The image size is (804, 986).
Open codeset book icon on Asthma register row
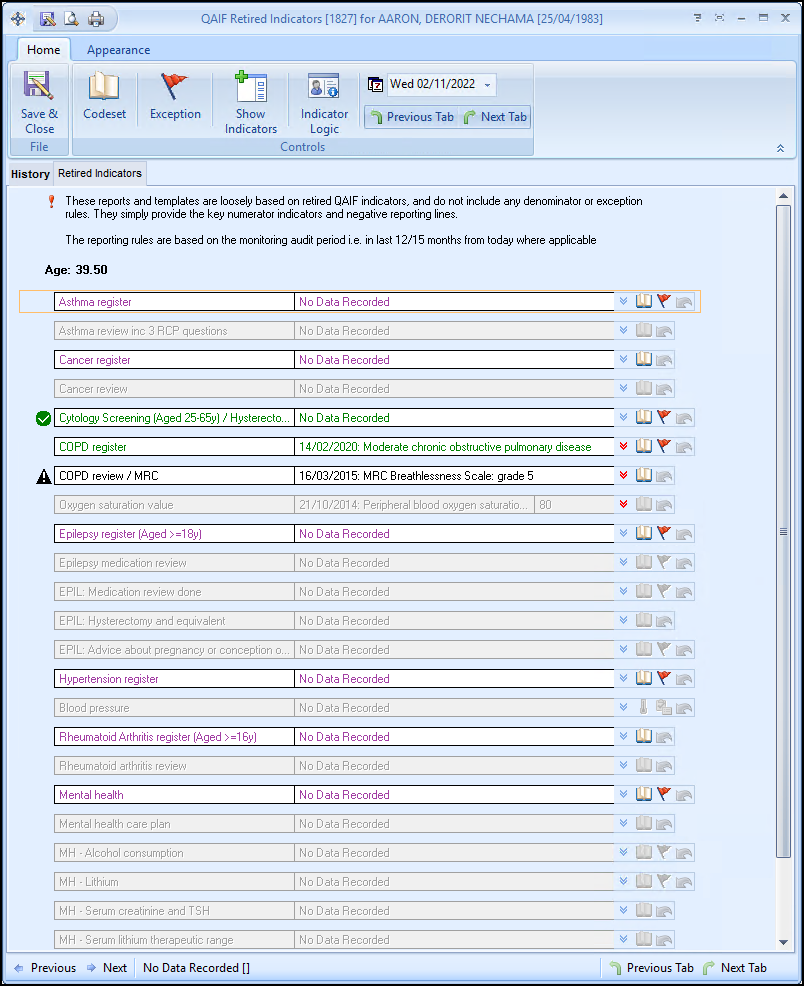click(644, 302)
